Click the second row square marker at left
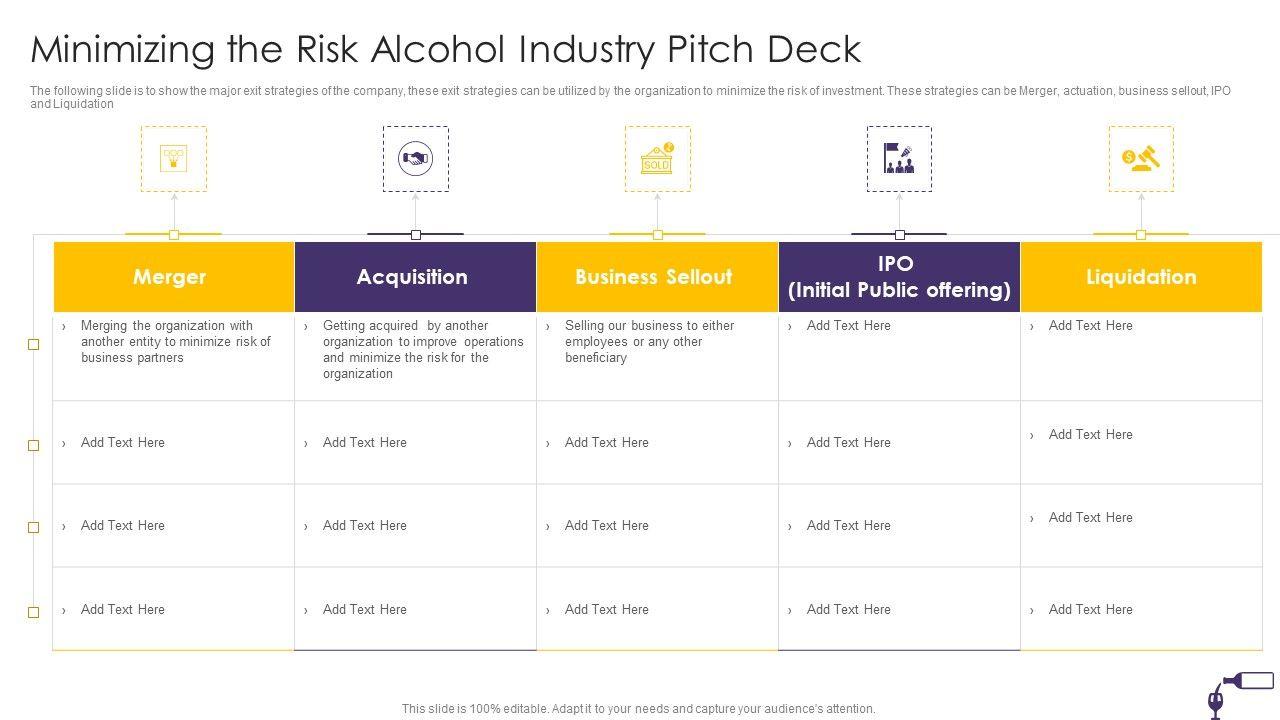The height and width of the screenshot is (720, 1280). coord(33,445)
